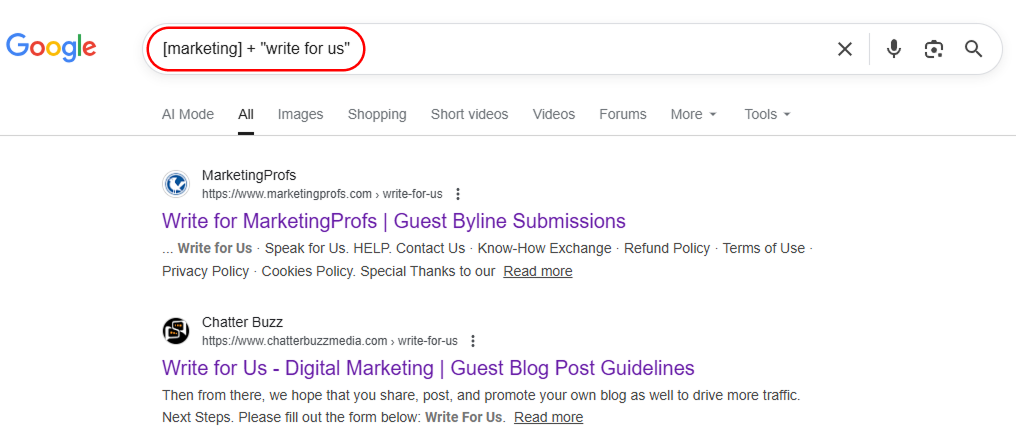Image resolution: width=1016 pixels, height=443 pixels.
Task: Switch to the Videos tab
Action: click(554, 115)
